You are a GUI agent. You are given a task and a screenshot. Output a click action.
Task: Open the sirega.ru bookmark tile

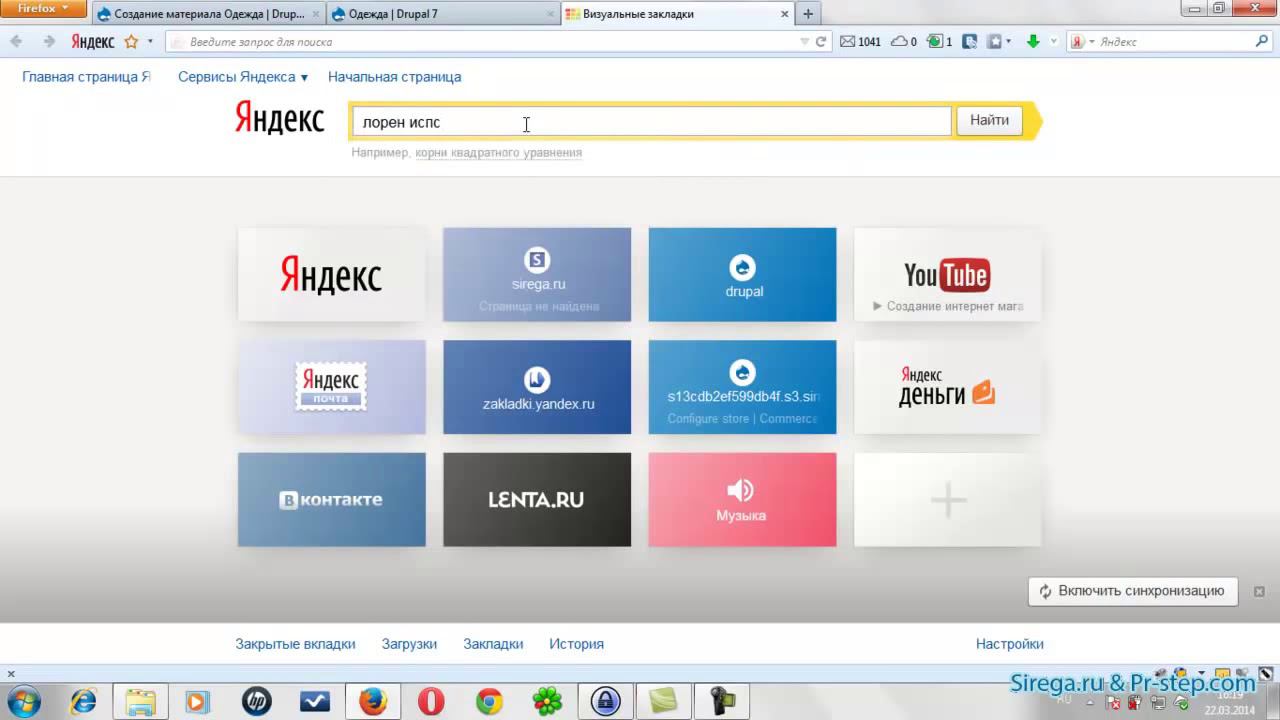pyautogui.click(x=537, y=275)
